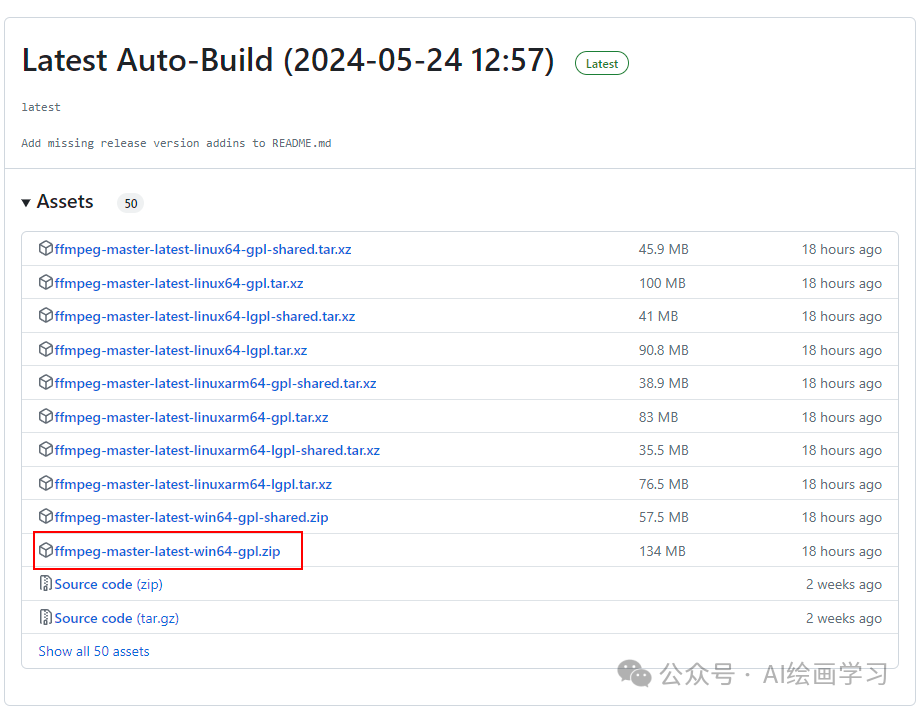Click package icon beside linuxarm64-gpl.tar.xz
This screenshot has width=918, height=711.
(46, 416)
